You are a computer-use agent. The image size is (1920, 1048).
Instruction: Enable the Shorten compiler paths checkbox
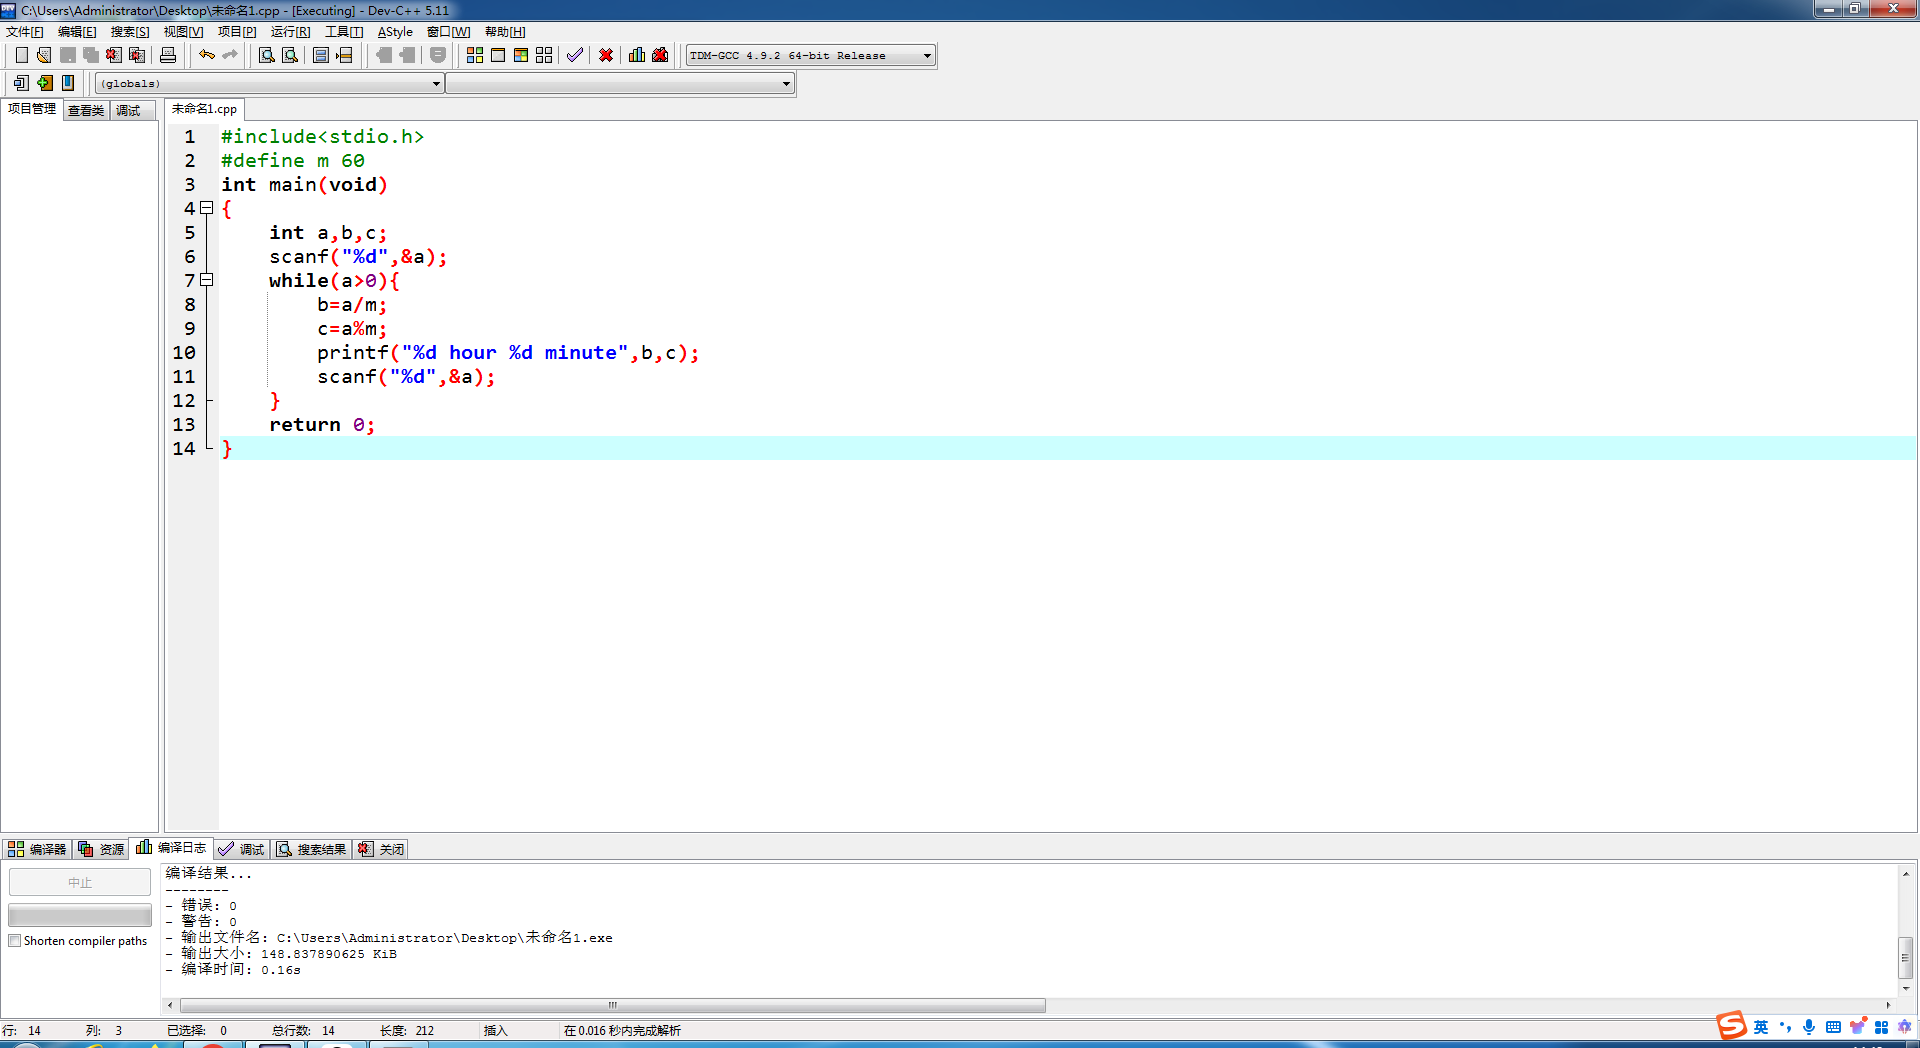coord(15,941)
